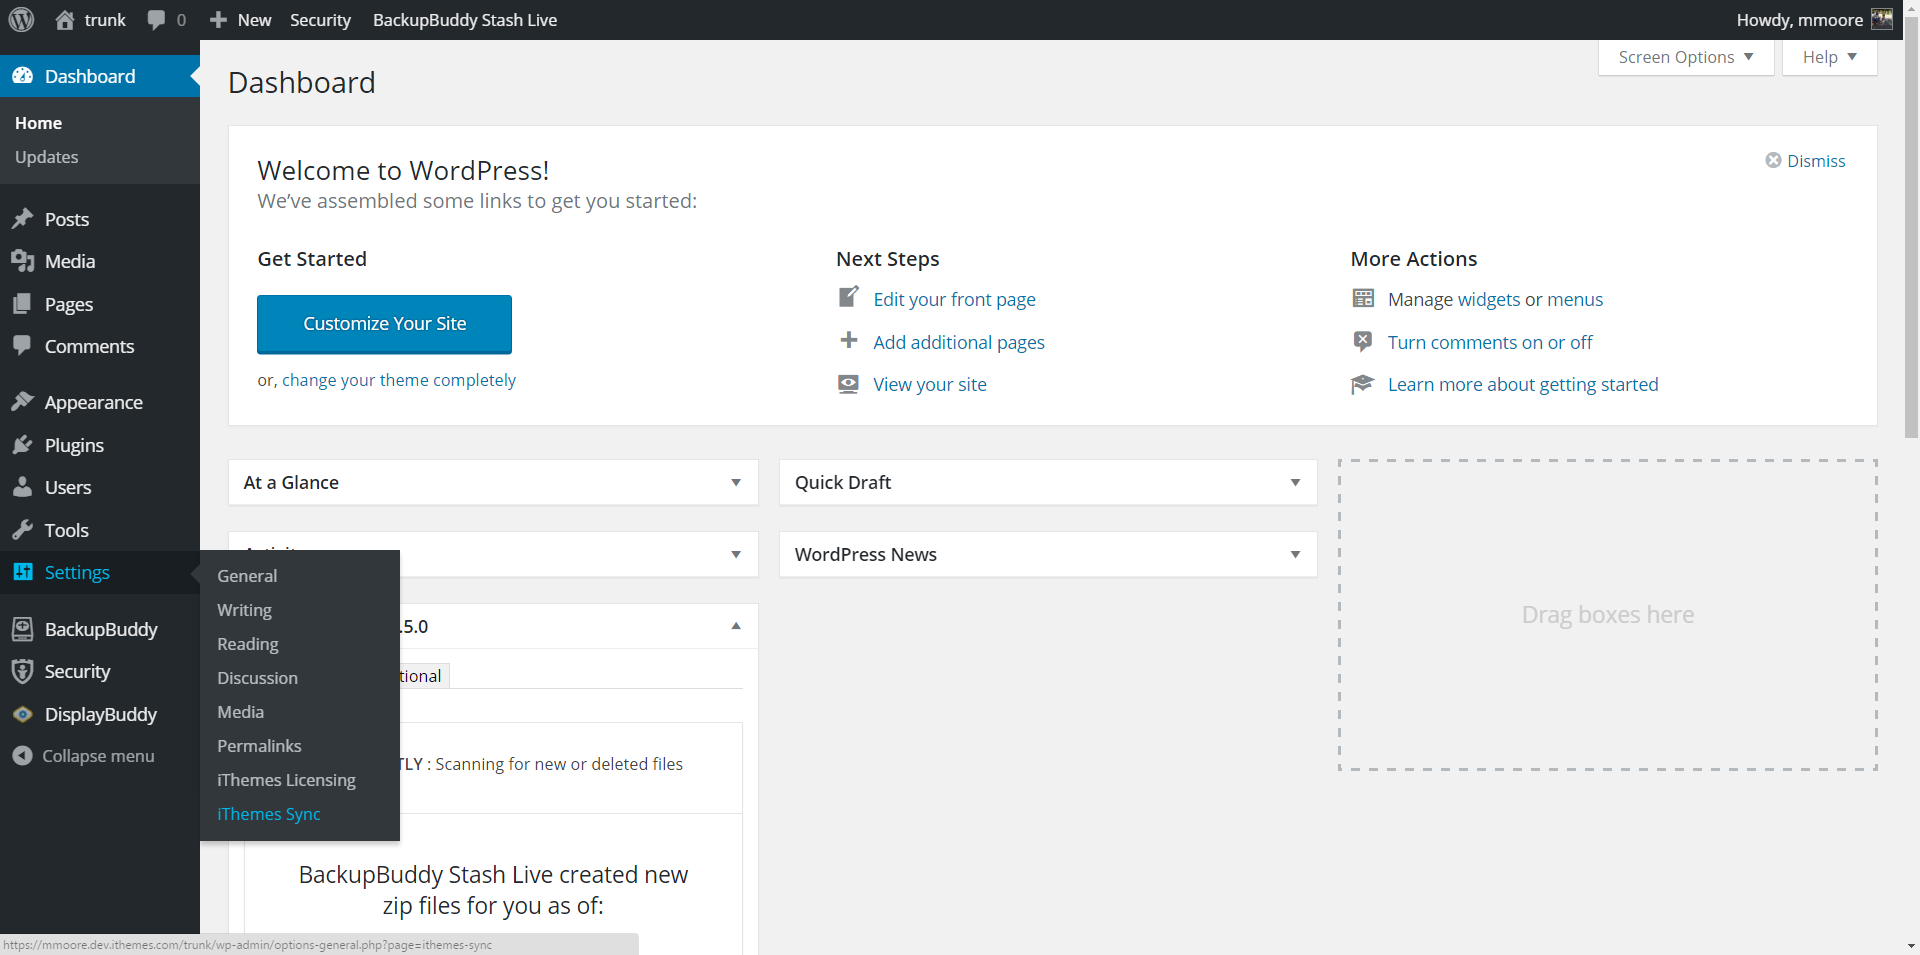Click the edit pencil icon by front page
The height and width of the screenshot is (955, 1920).
click(849, 297)
